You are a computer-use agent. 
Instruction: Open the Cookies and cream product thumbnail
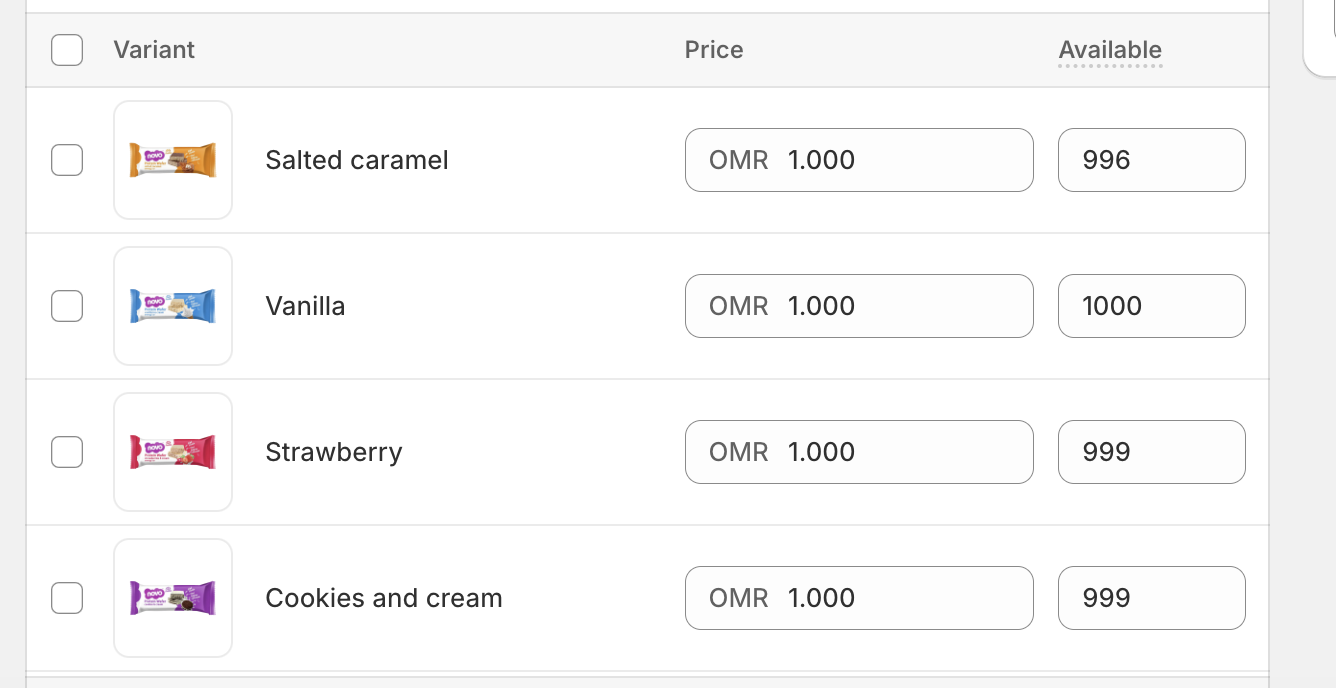click(x=173, y=598)
